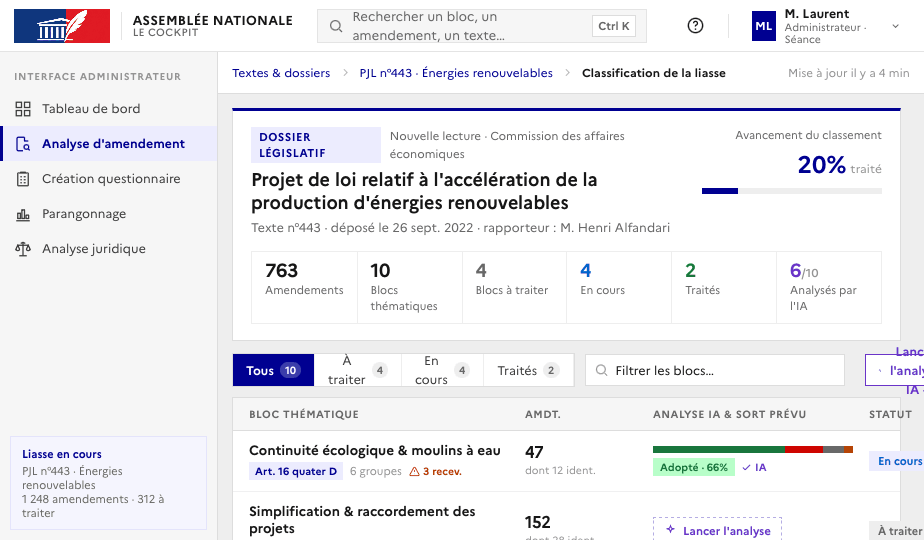Click the Mise à jour il y a 4 min text

pos(849,73)
